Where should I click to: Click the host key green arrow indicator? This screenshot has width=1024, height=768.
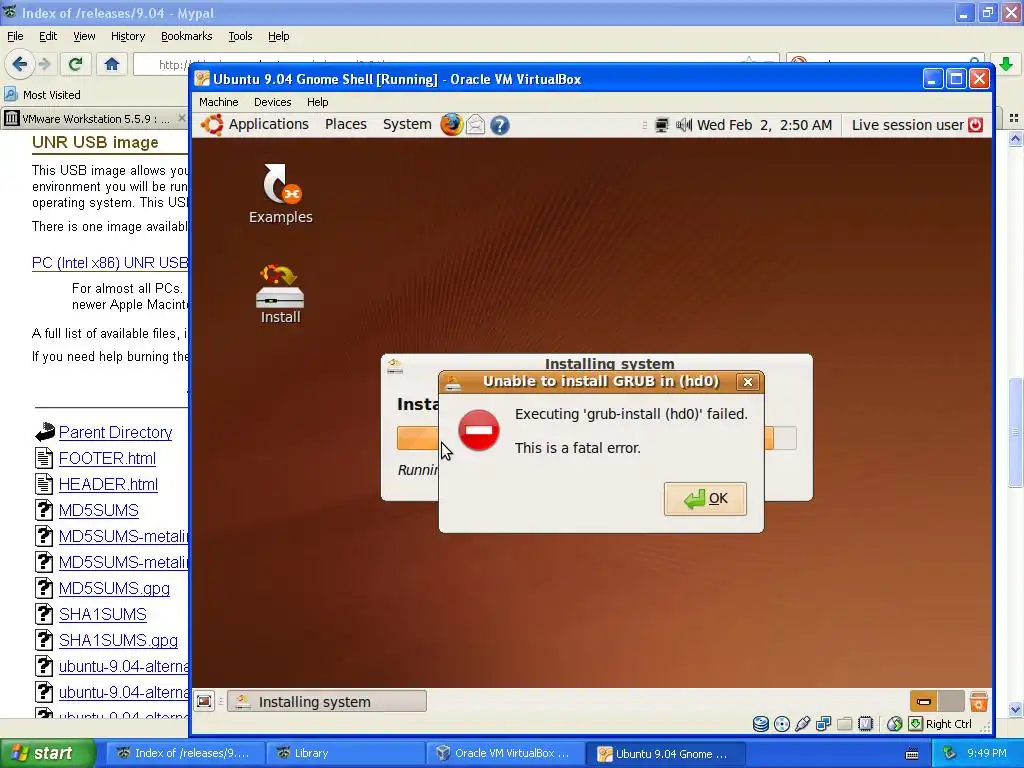(916, 724)
